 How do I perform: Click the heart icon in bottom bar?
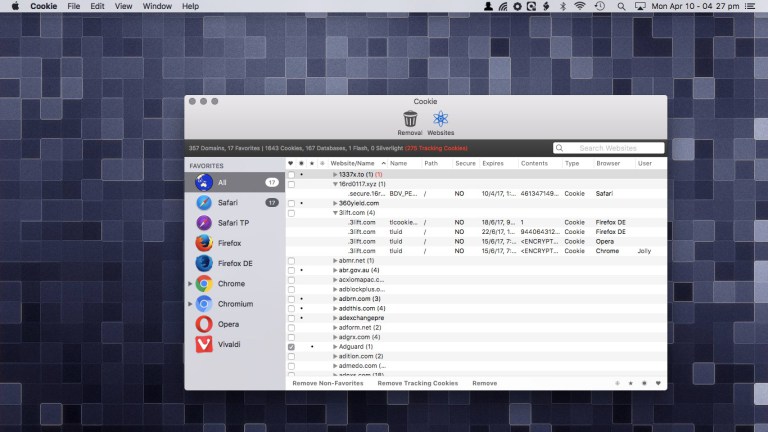658,384
